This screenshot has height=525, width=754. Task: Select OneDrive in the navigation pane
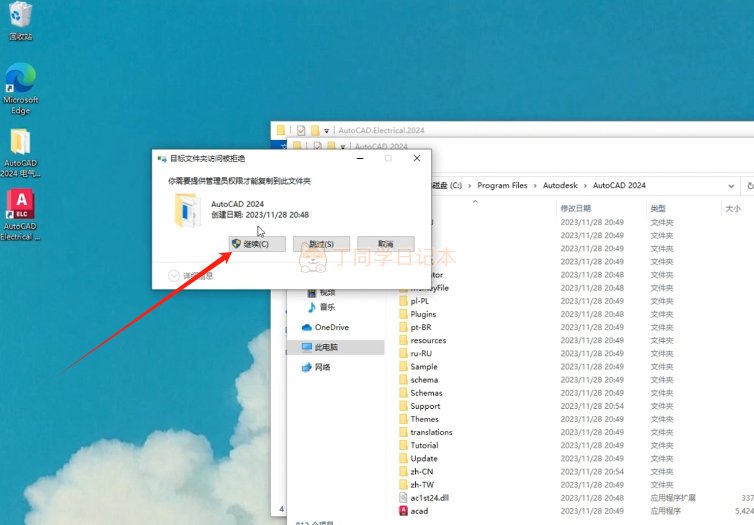pyautogui.click(x=331, y=327)
